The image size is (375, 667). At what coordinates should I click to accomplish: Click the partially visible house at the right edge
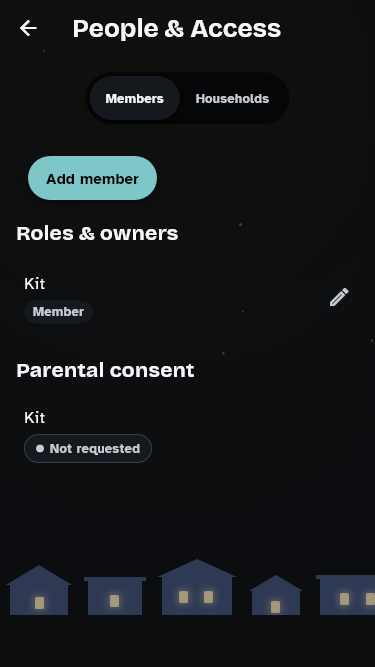coord(345,595)
